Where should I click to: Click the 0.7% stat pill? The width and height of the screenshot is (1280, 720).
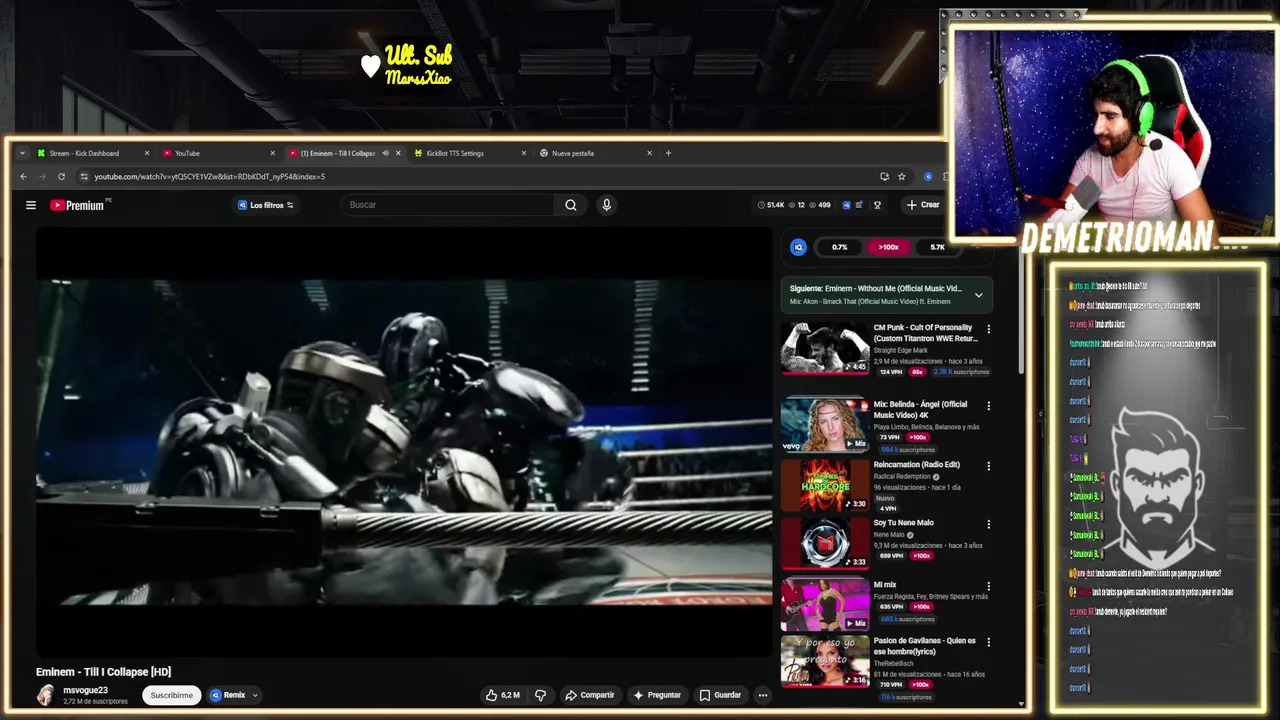(x=840, y=247)
